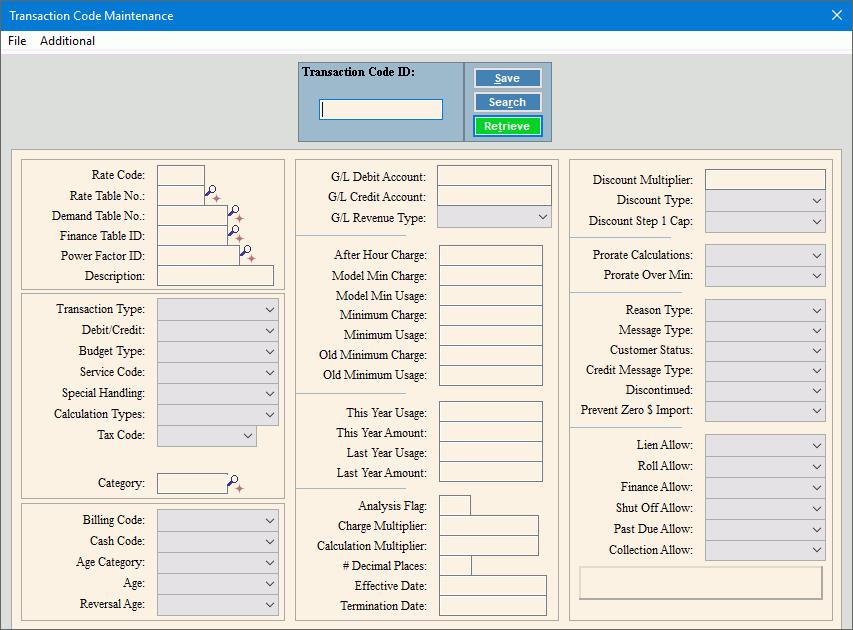
Task: Open lookup icon next to Finance Table ID
Action: point(236,234)
